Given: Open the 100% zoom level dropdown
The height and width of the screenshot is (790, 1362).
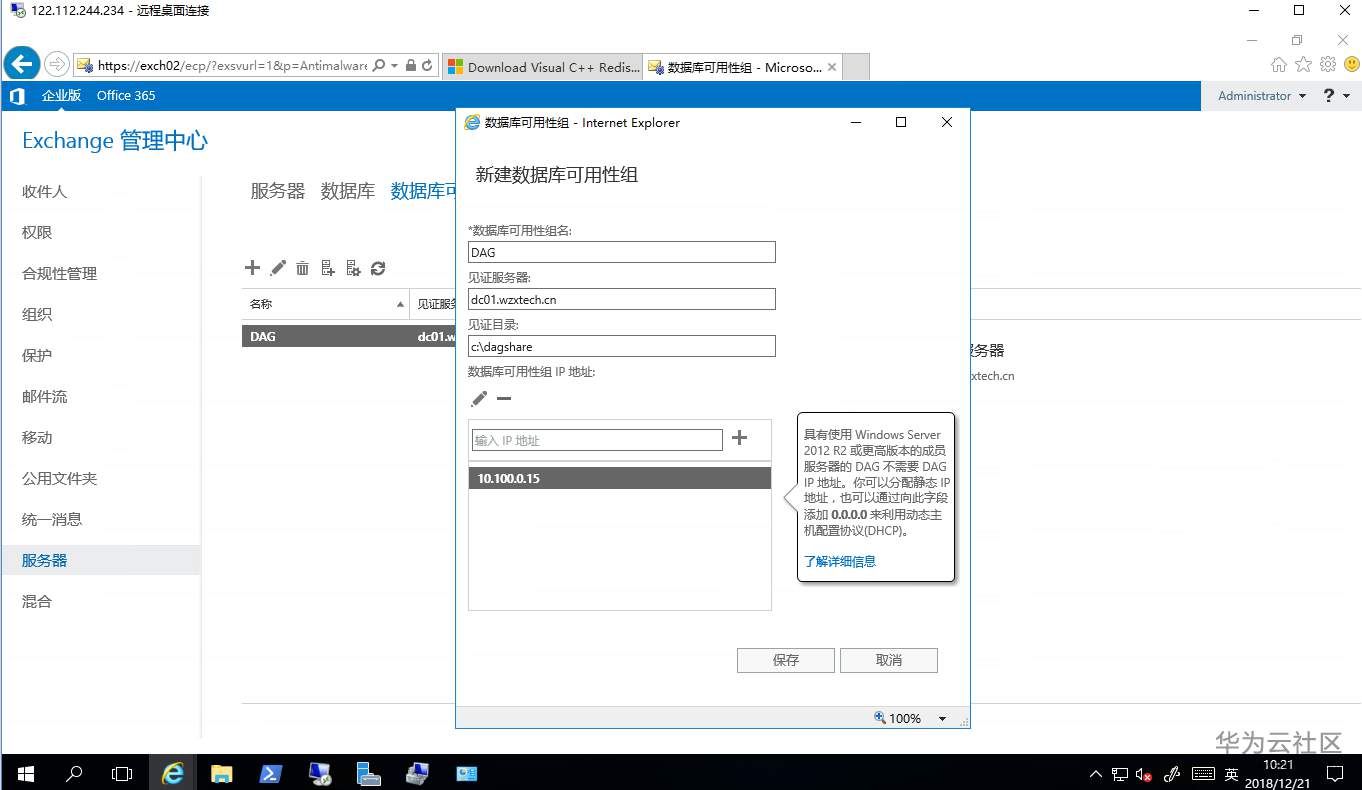Looking at the screenshot, I should tap(941, 718).
